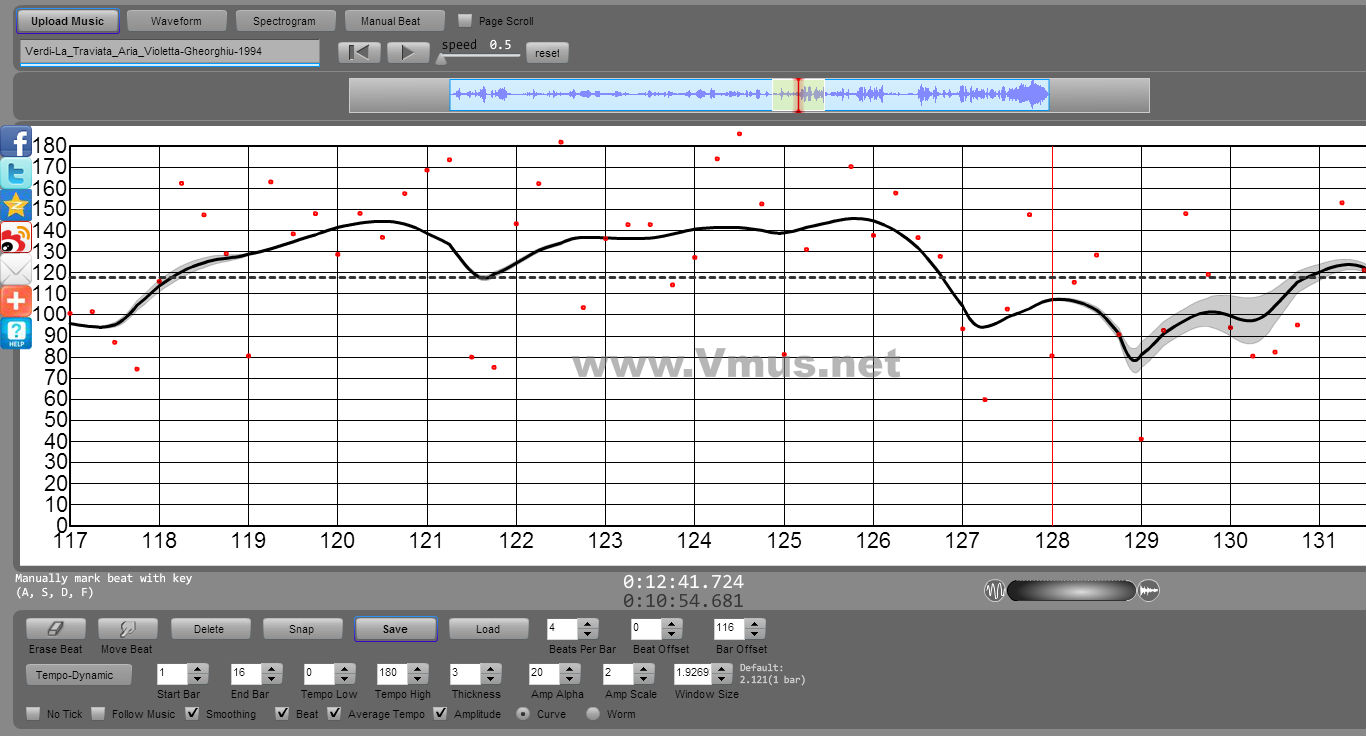This screenshot has height=736, width=1366.
Task: Switch to the Spectrogram view
Action: (284, 21)
